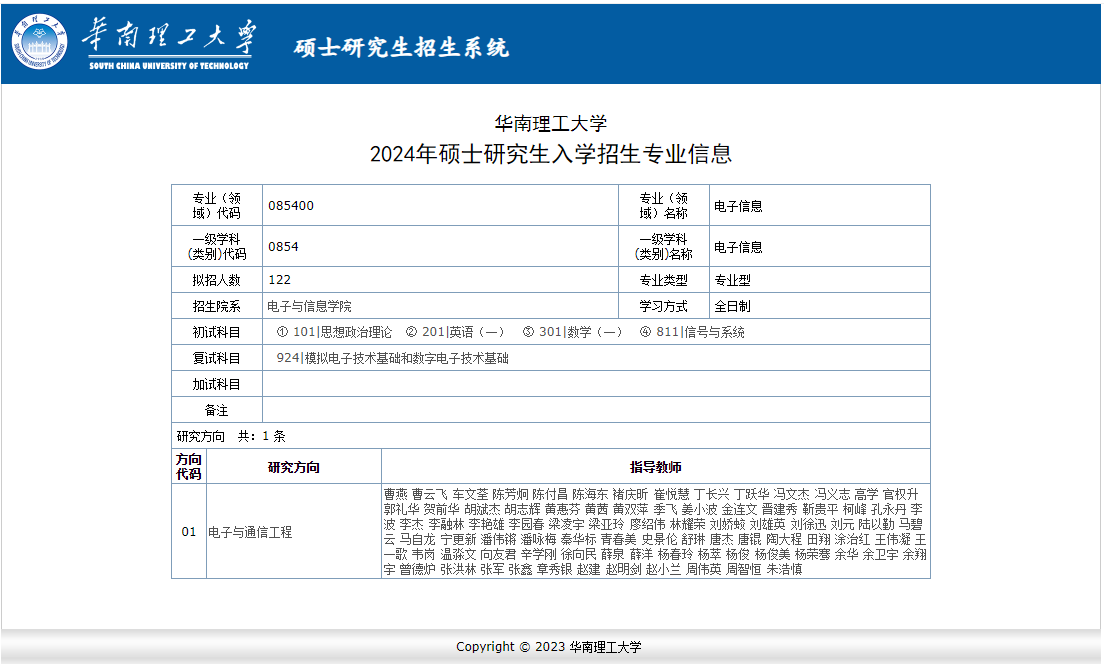1104x670 pixels.
Task: Click advisor name 杨春玲
Action: point(675,554)
